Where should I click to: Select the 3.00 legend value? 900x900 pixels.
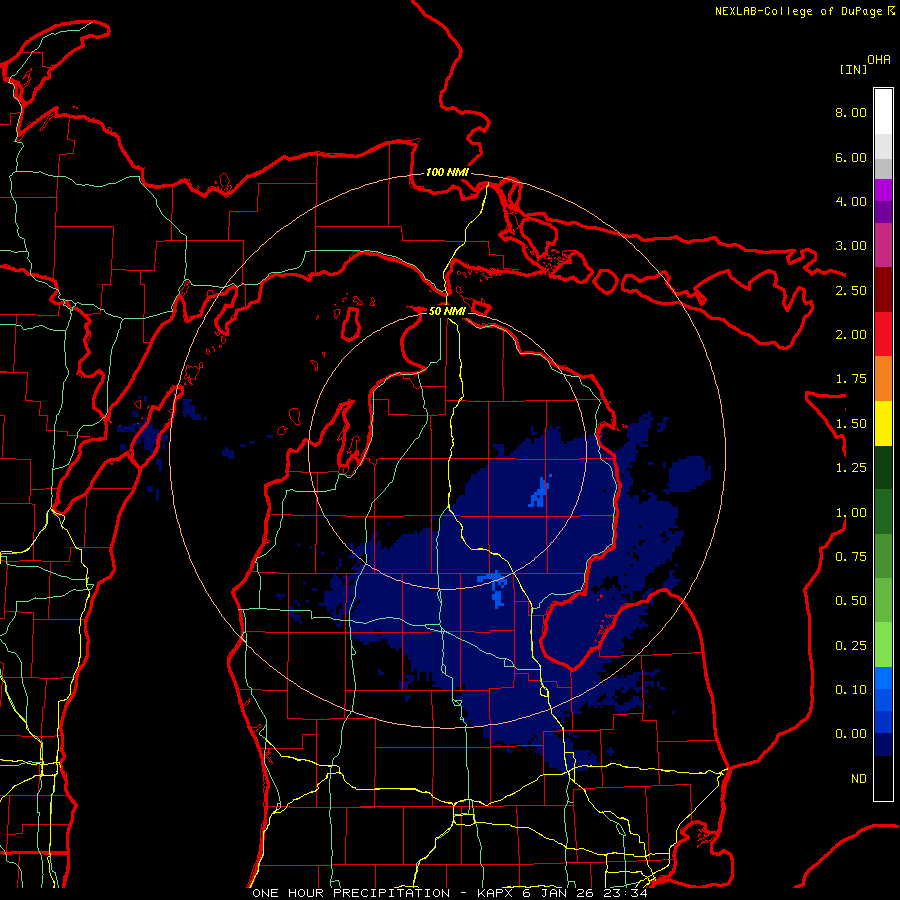pyautogui.click(x=851, y=246)
